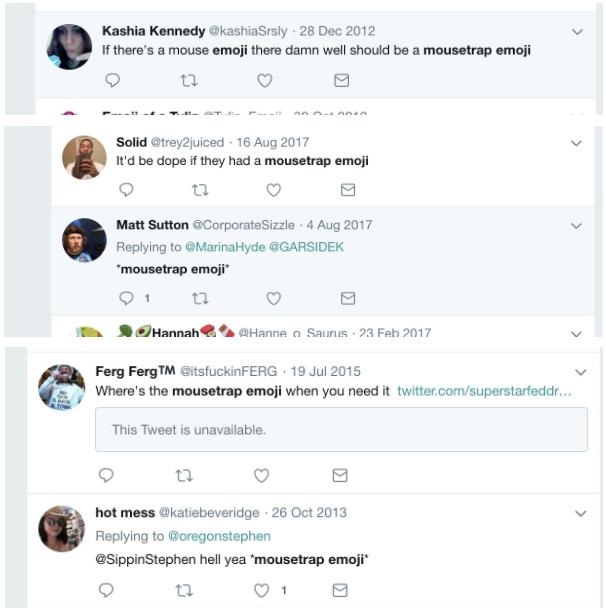
Task: Reply to Matt Sutton's tweet
Action: tap(126, 297)
